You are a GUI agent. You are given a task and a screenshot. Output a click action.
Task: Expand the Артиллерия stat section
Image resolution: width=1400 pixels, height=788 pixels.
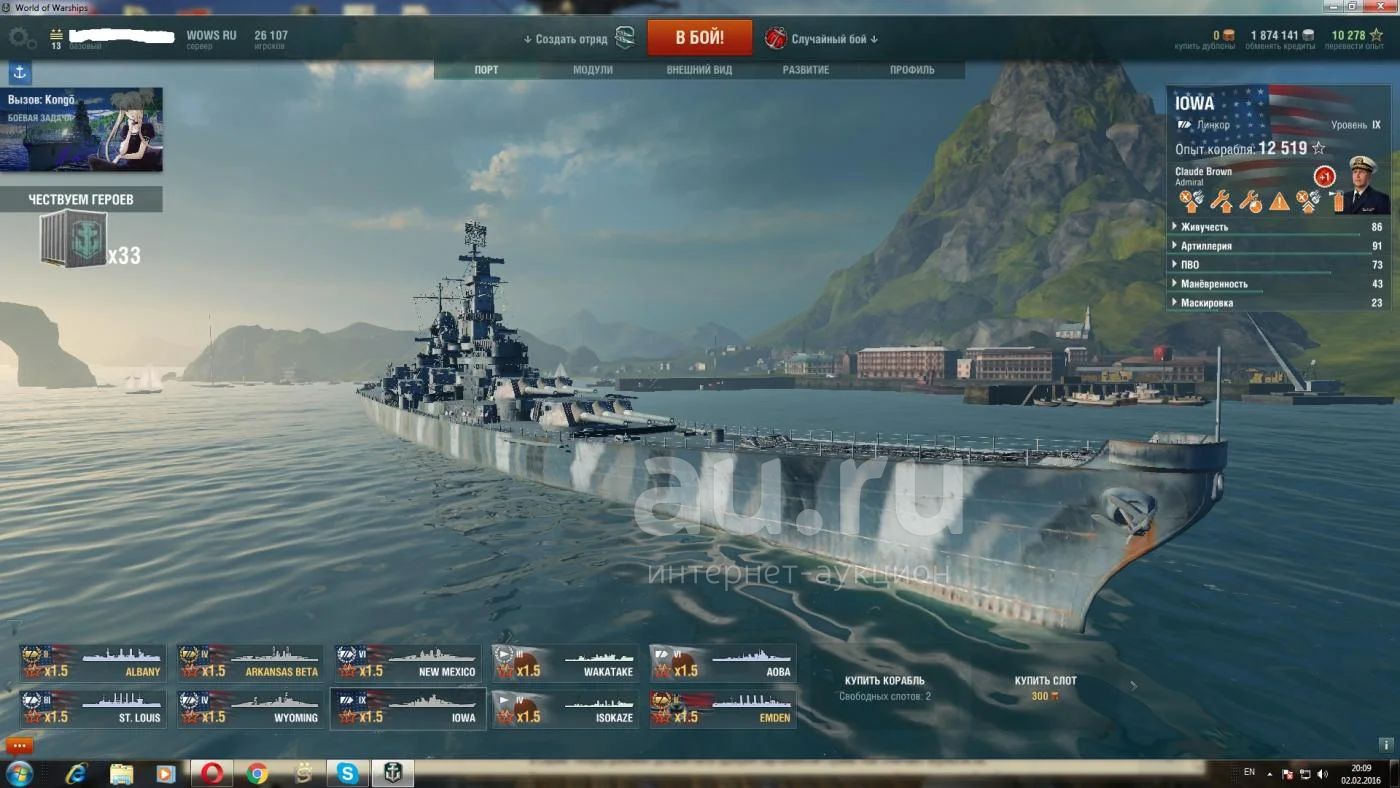coord(1278,246)
